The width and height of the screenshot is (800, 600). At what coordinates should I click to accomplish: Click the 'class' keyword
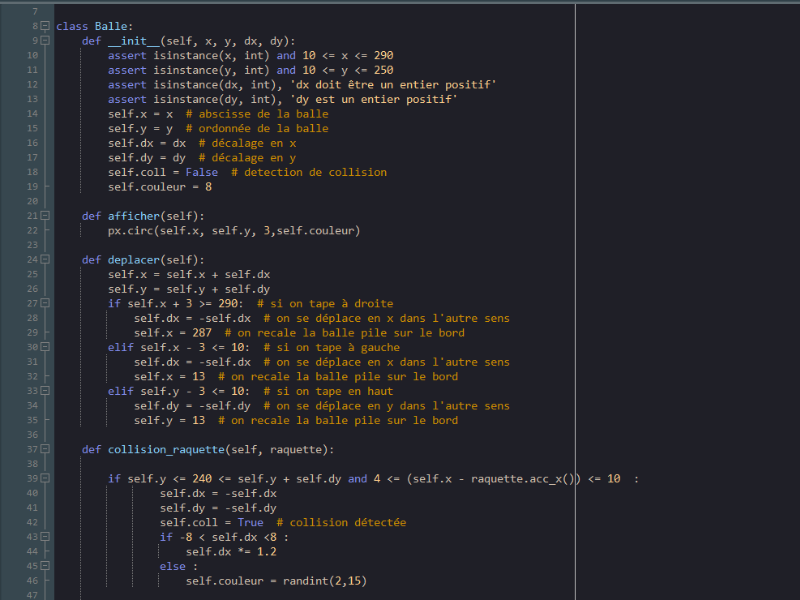coord(72,26)
